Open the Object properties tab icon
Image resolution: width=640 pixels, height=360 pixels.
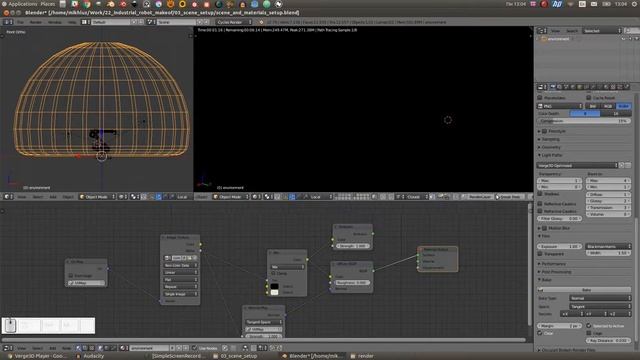[579, 87]
